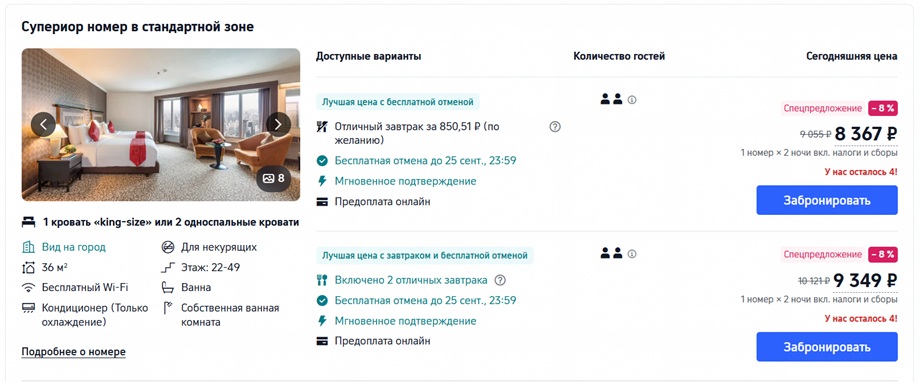Open the Подробнее о номере link
Screen dimensions: 920x382
point(73,352)
